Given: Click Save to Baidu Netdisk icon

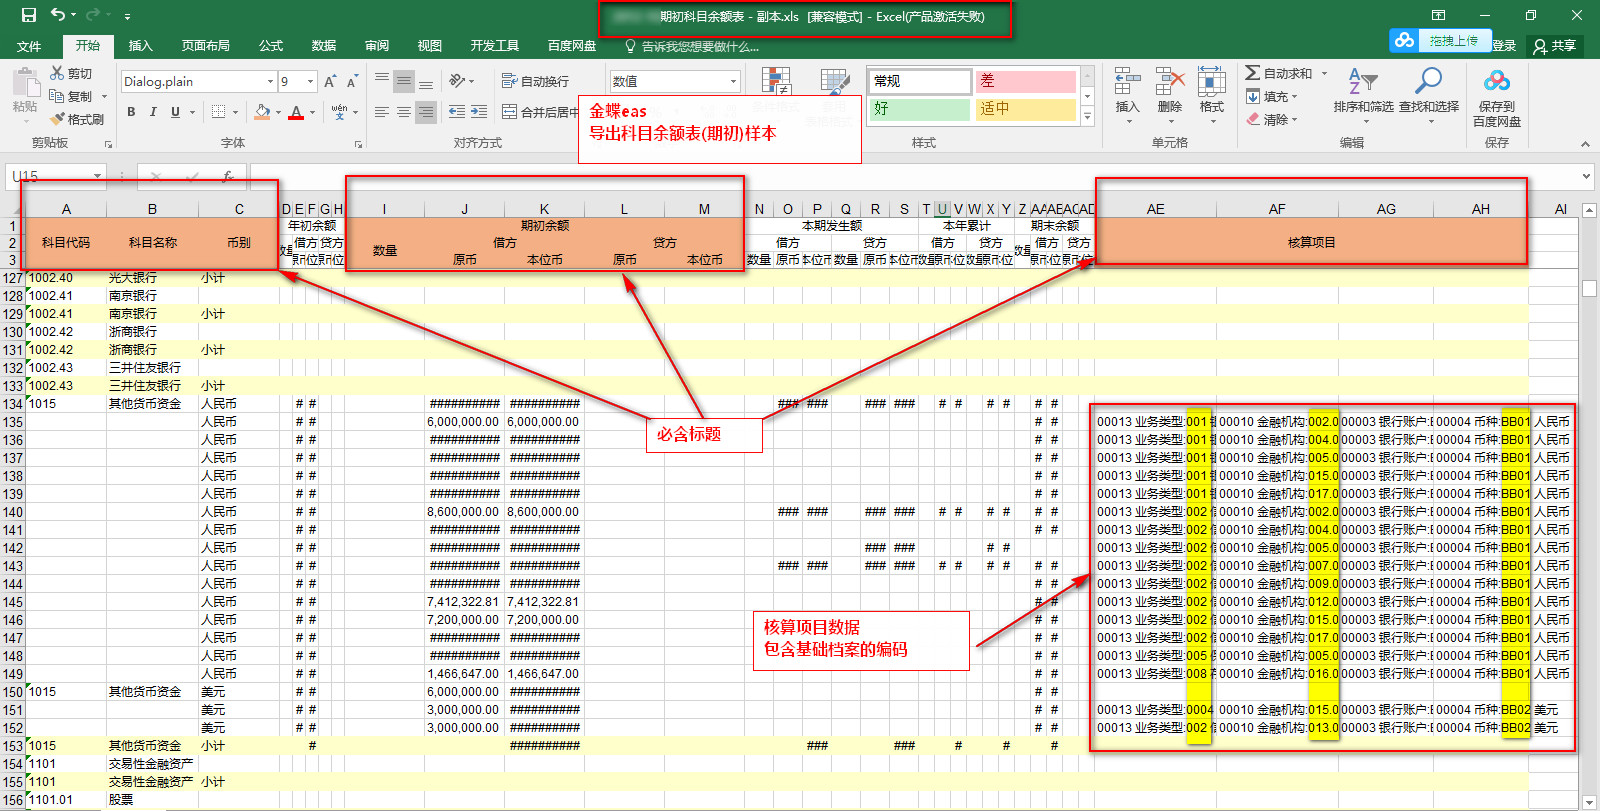Looking at the screenshot, I should 1496,82.
